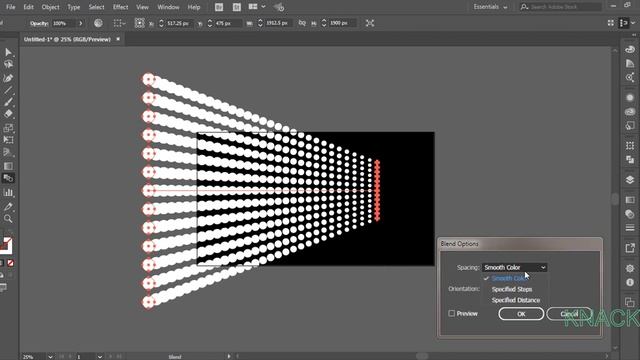Click the Search Adobe Stock field

pyautogui.click(x=560, y=7)
